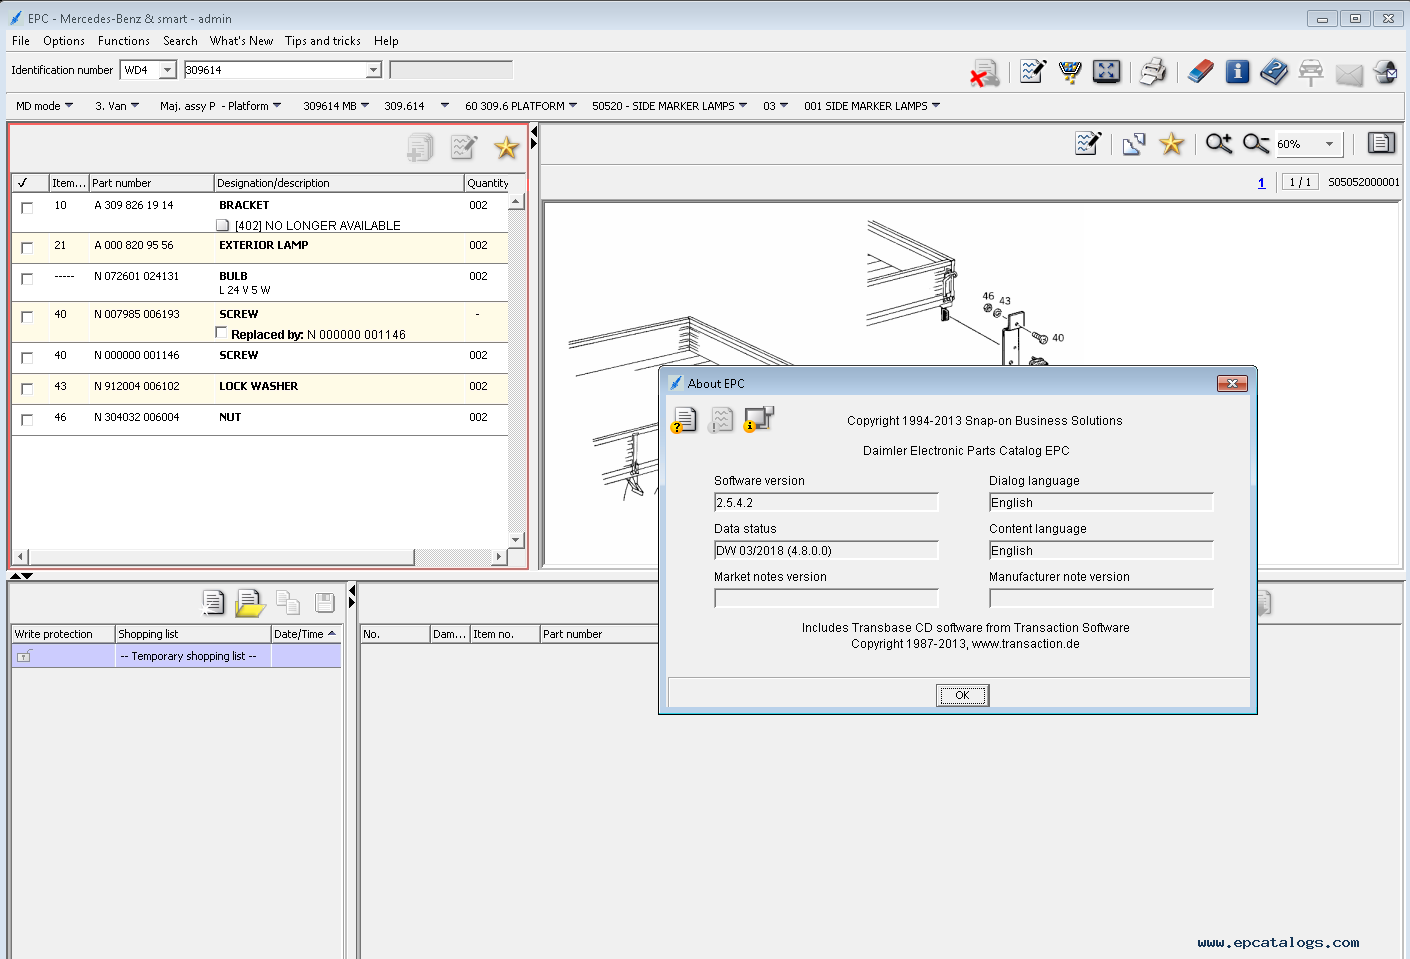Image resolution: width=1410 pixels, height=959 pixels.
Task: Check the box for SCREW N 000000 001146
Action: click(x=27, y=357)
